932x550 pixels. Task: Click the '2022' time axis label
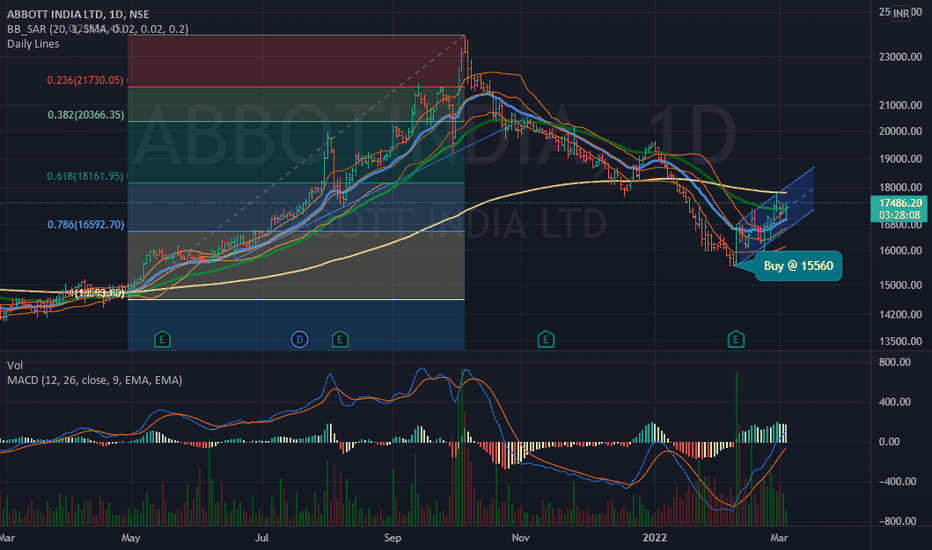(x=654, y=538)
